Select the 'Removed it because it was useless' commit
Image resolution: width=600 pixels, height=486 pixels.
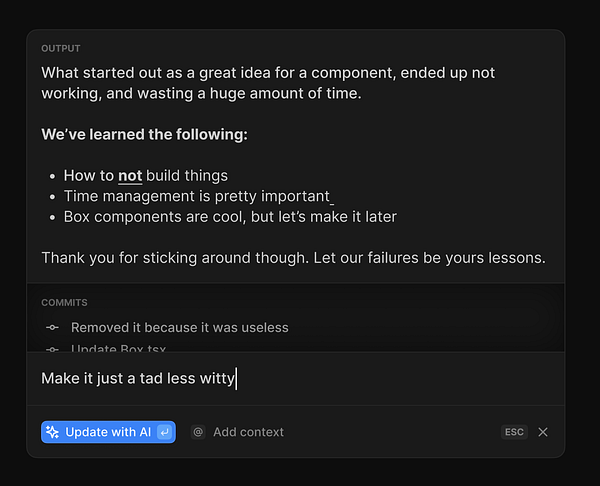pos(180,328)
